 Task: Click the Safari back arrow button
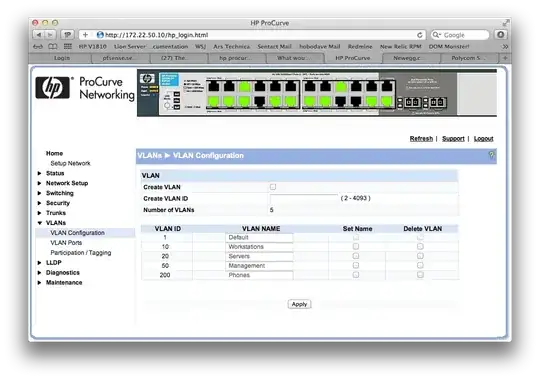(39, 35)
